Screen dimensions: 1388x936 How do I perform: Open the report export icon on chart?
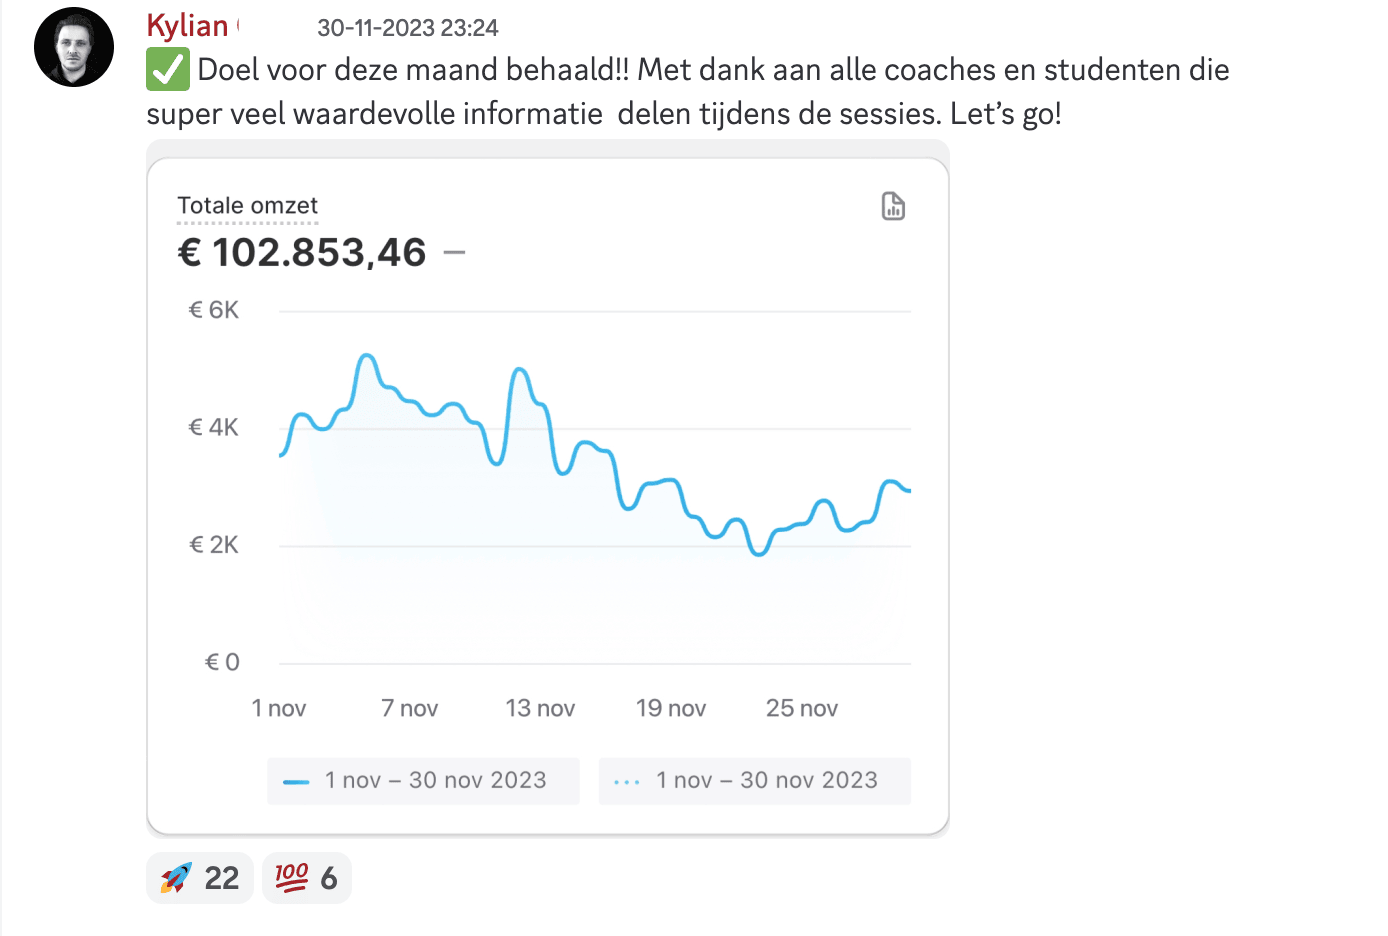click(x=893, y=206)
